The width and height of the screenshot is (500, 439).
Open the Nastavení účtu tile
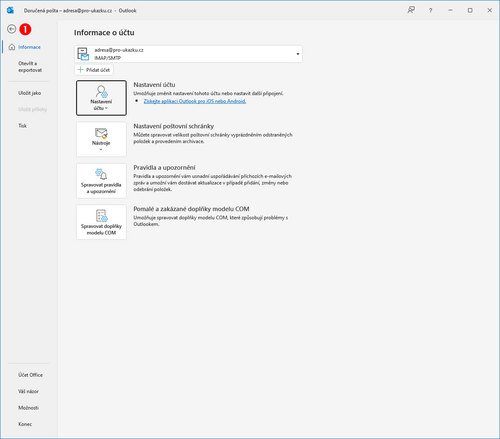[x=101, y=98]
